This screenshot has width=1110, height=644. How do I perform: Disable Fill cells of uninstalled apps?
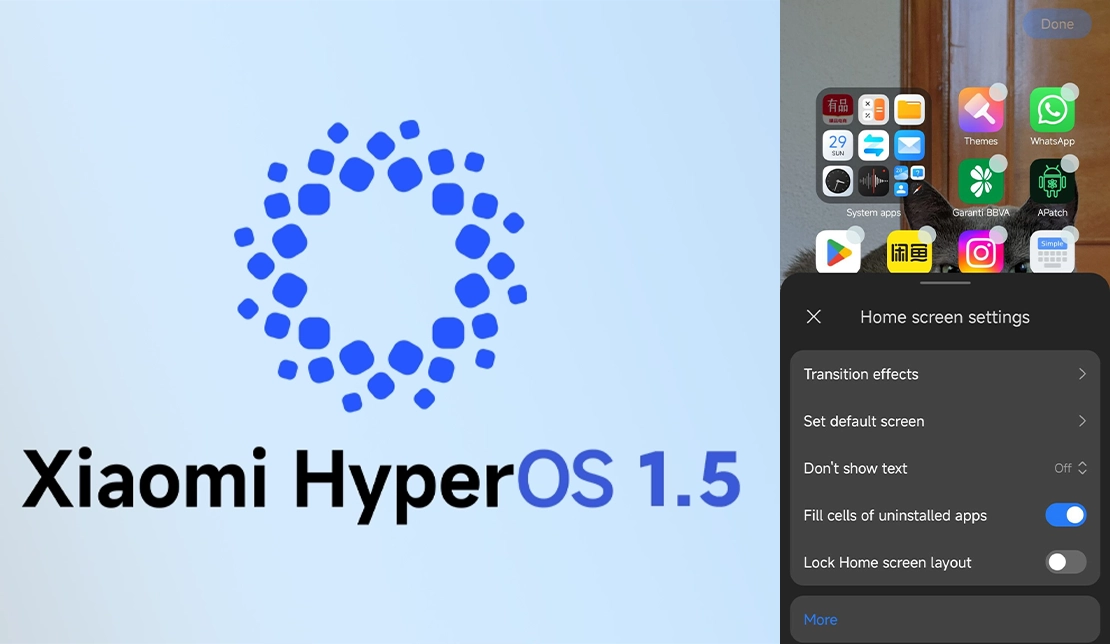1066,515
